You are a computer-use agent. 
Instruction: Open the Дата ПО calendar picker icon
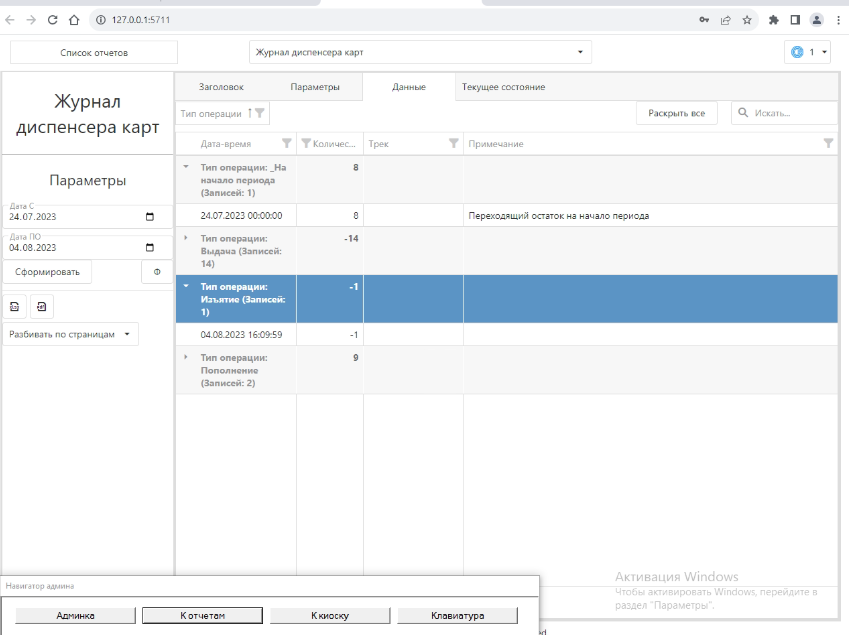(150, 247)
